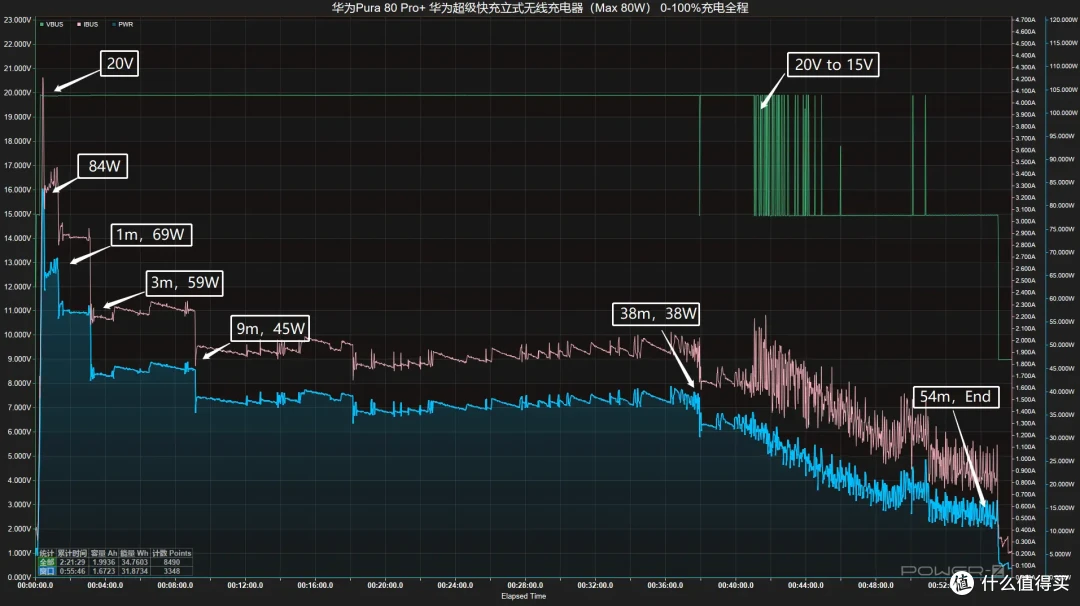
Task: Select the "3m, 59W" annotation
Action: tap(185, 283)
